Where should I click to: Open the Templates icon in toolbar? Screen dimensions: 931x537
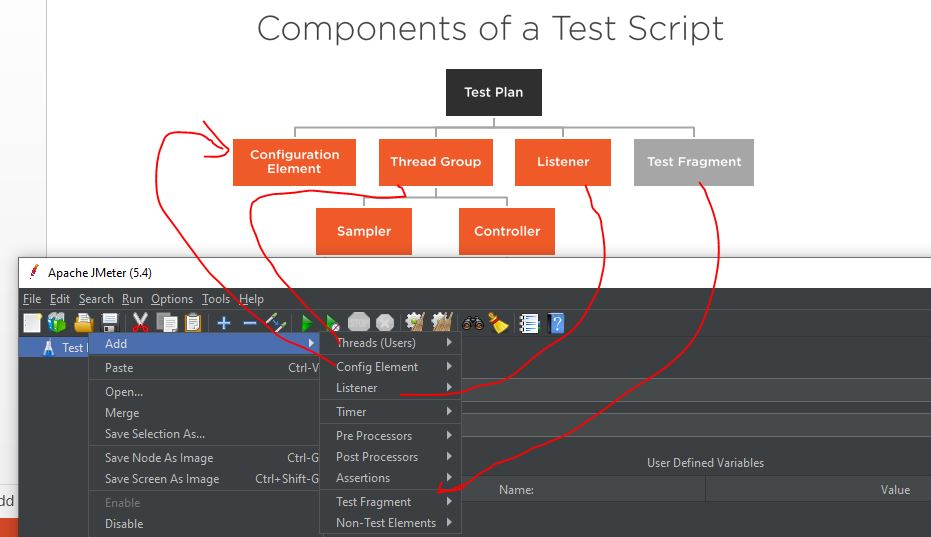point(57,323)
